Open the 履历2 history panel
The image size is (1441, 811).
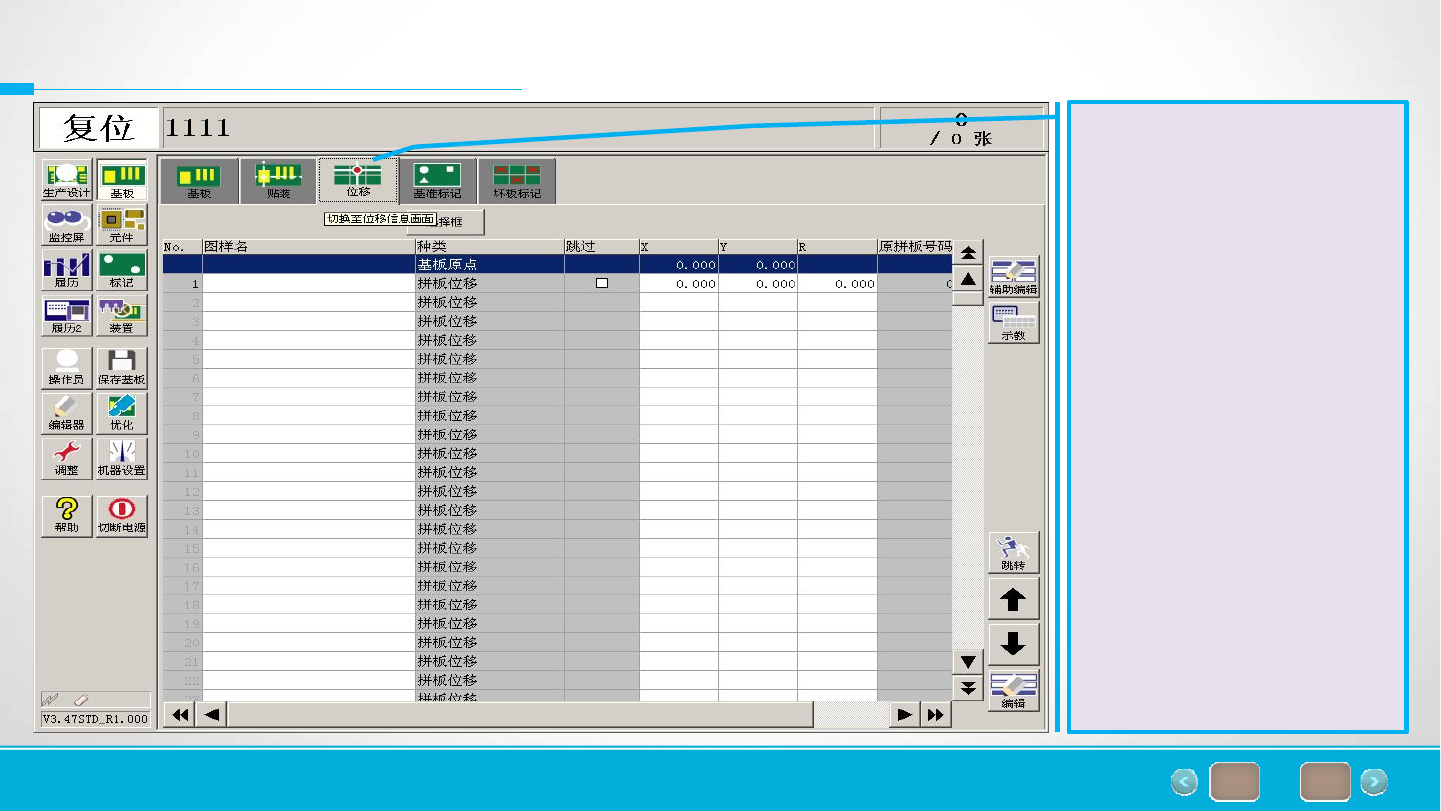(67, 316)
